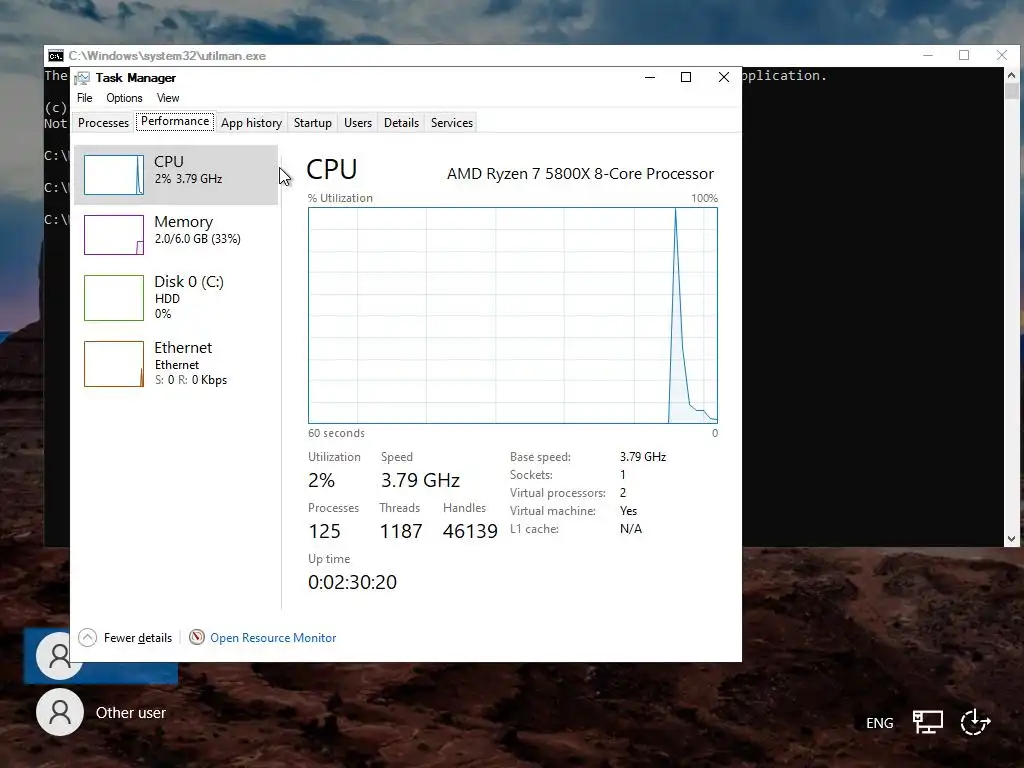Click the L1 cache value N/A
Screen dimensions: 1024x768
631,529
